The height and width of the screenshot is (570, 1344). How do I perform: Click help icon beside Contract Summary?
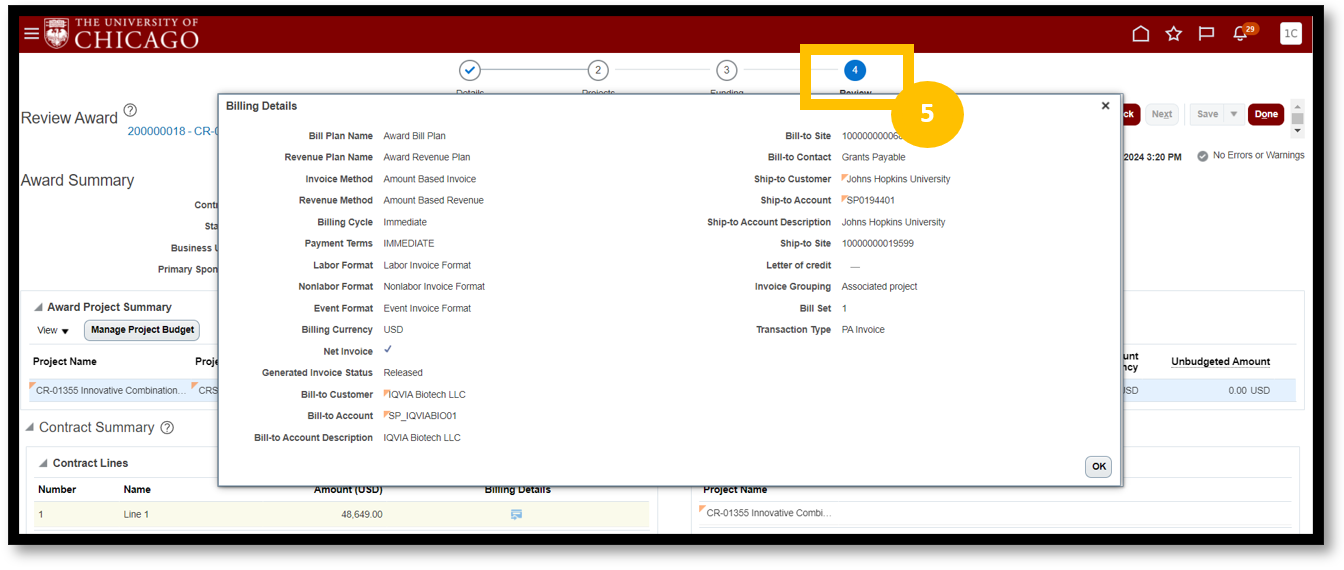(x=167, y=427)
